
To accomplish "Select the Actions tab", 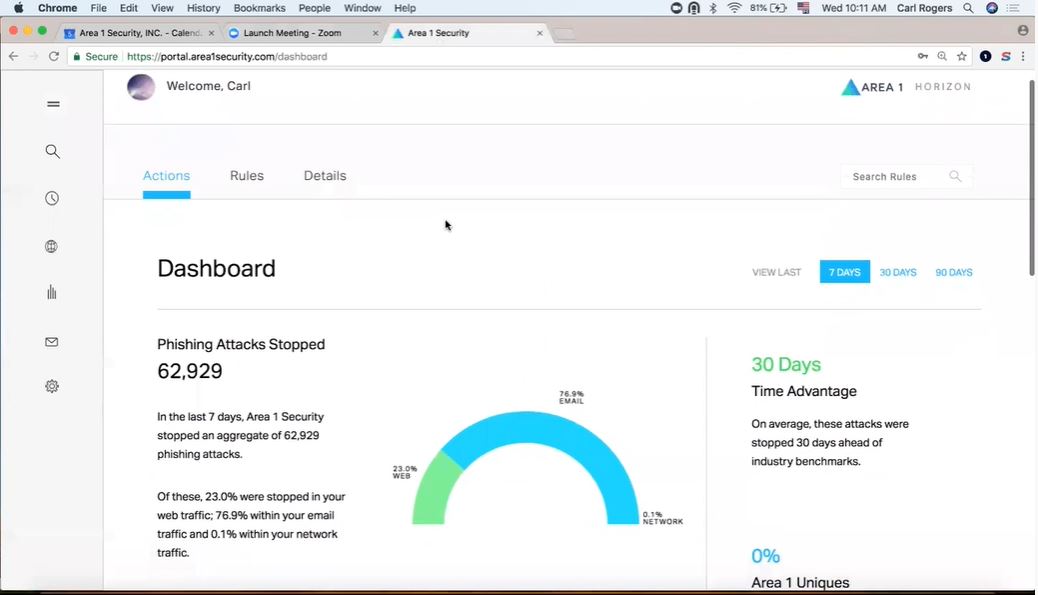I will point(166,175).
